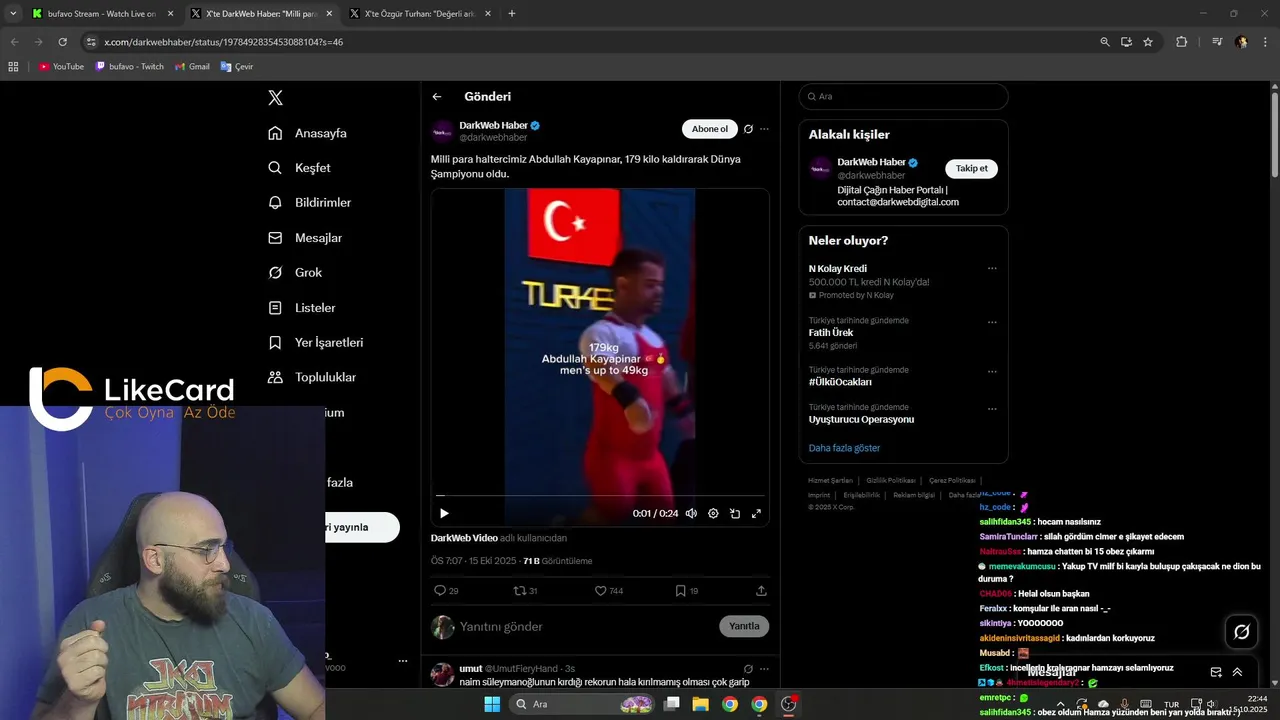Open Yer İşaretleri bookmarks
1280x720 pixels.
pos(315,343)
